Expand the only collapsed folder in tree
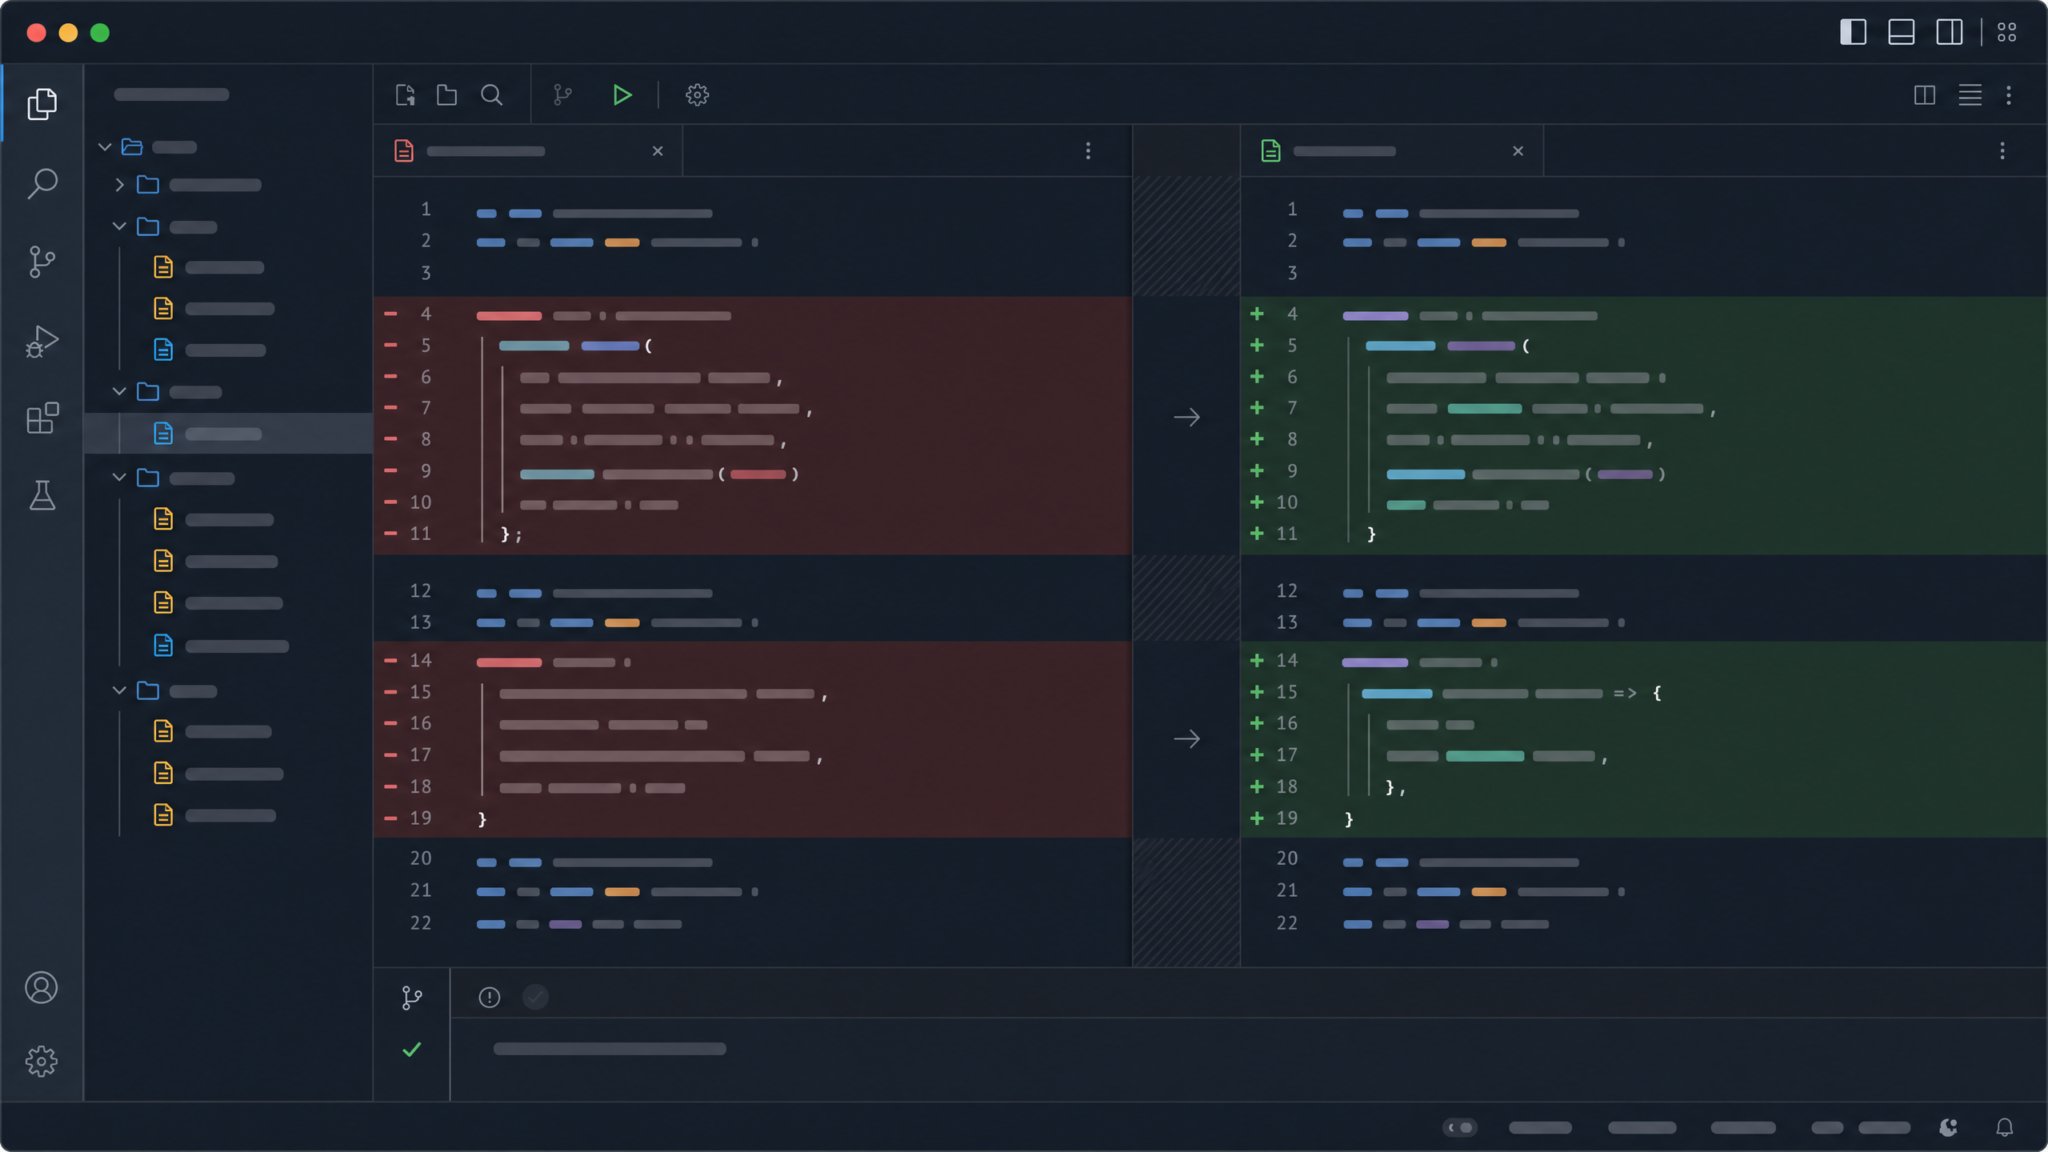Image resolution: width=2048 pixels, height=1152 pixels. point(119,185)
